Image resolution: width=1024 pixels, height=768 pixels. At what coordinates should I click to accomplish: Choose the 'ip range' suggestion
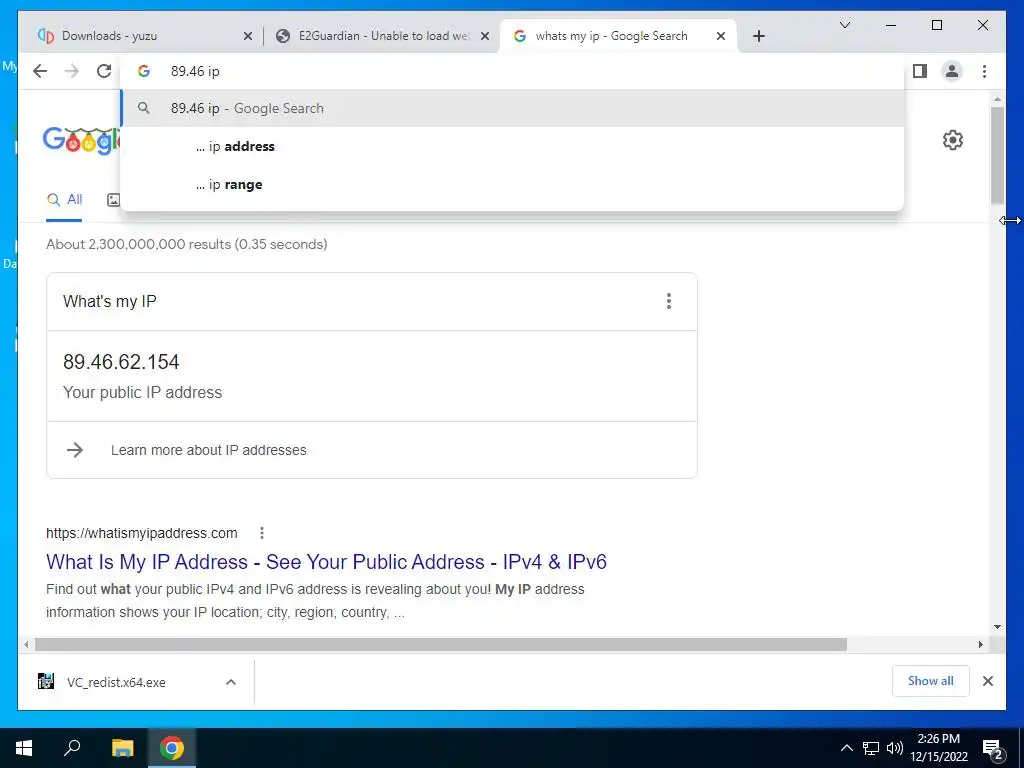(x=513, y=184)
